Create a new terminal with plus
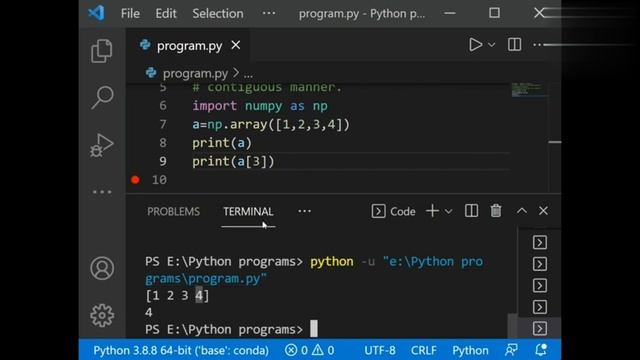Image resolution: width=640 pixels, height=360 pixels. pyautogui.click(x=432, y=211)
